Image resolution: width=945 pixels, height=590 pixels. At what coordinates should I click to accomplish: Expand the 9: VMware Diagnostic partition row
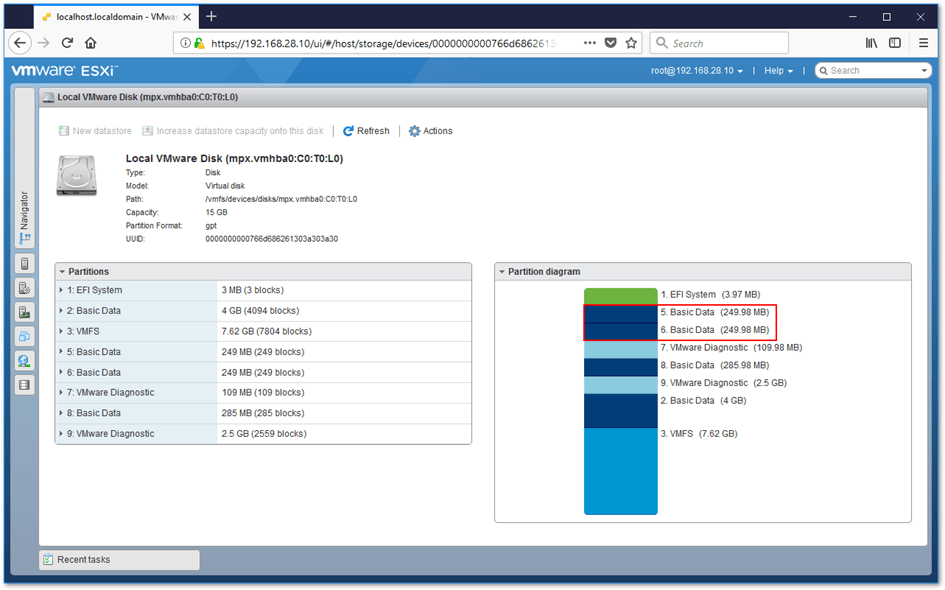coord(61,433)
